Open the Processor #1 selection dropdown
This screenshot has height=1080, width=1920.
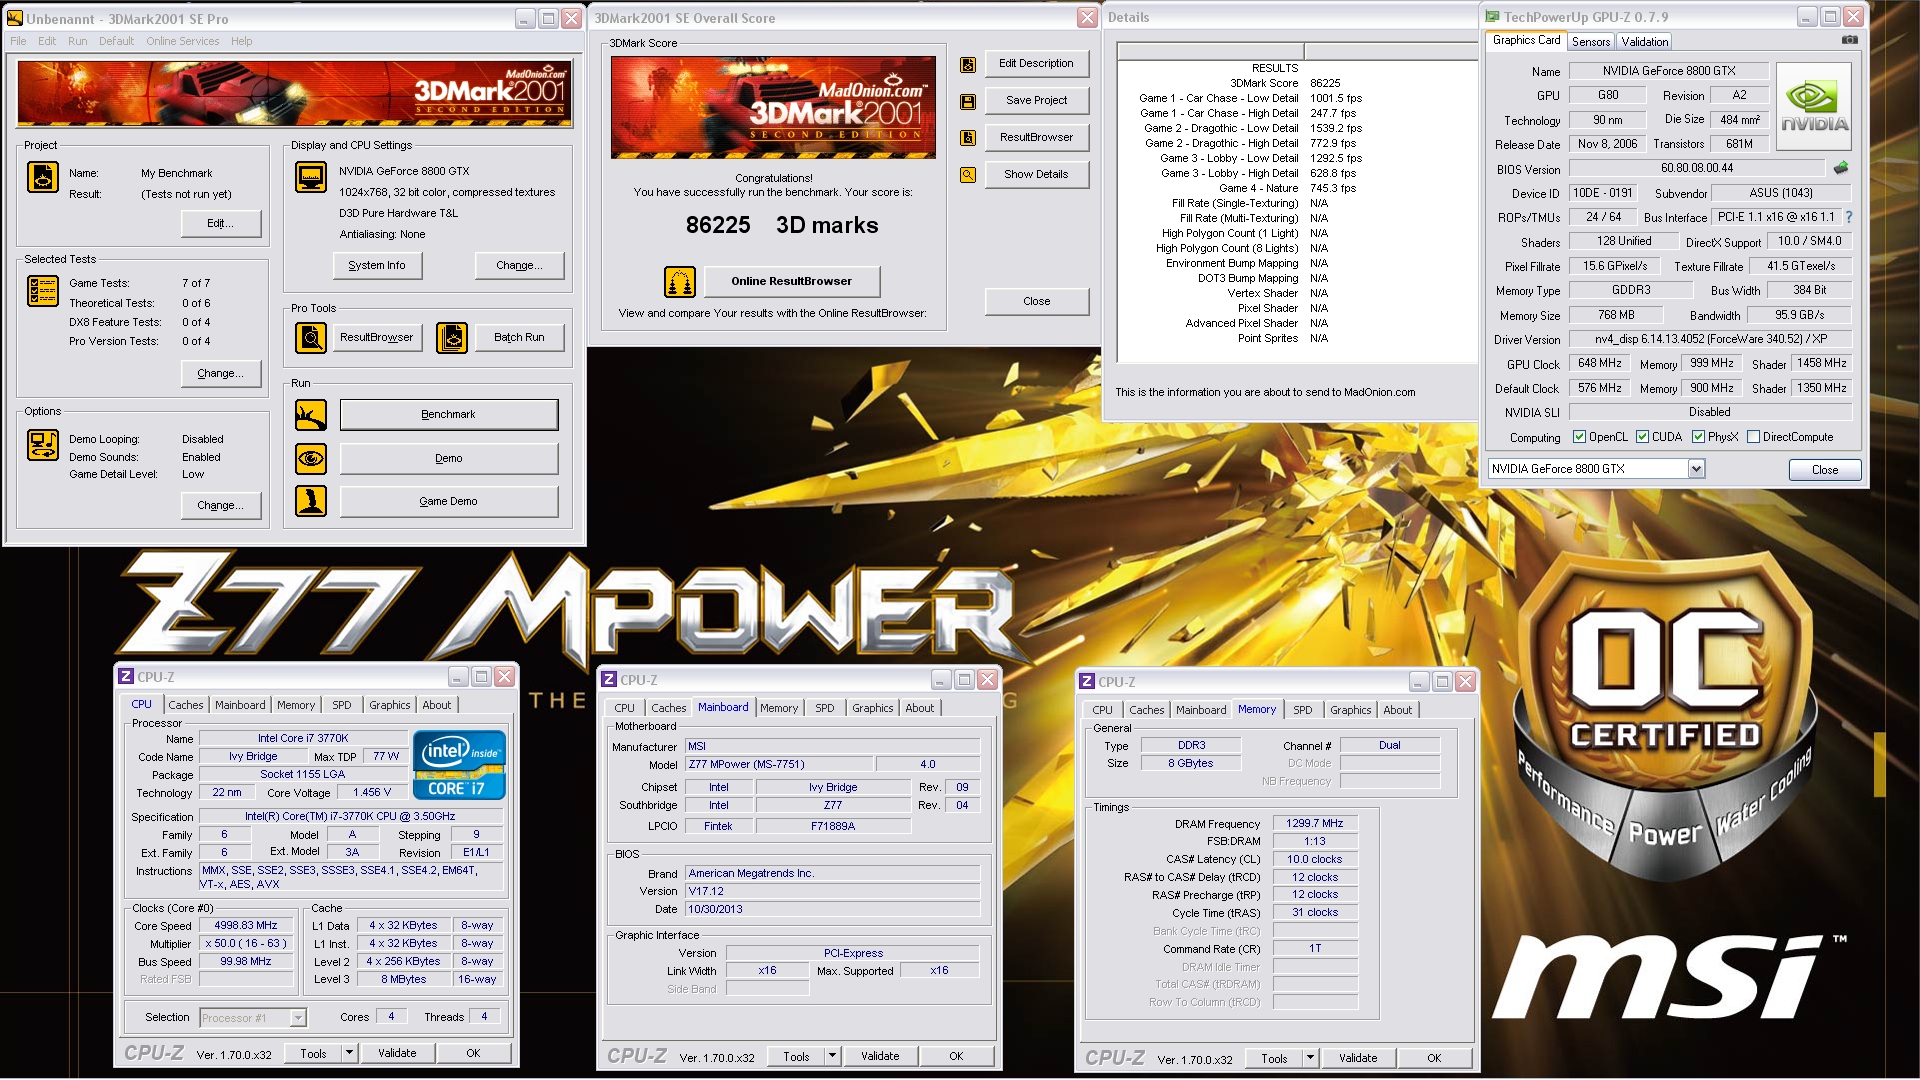pyautogui.click(x=297, y=1018)
